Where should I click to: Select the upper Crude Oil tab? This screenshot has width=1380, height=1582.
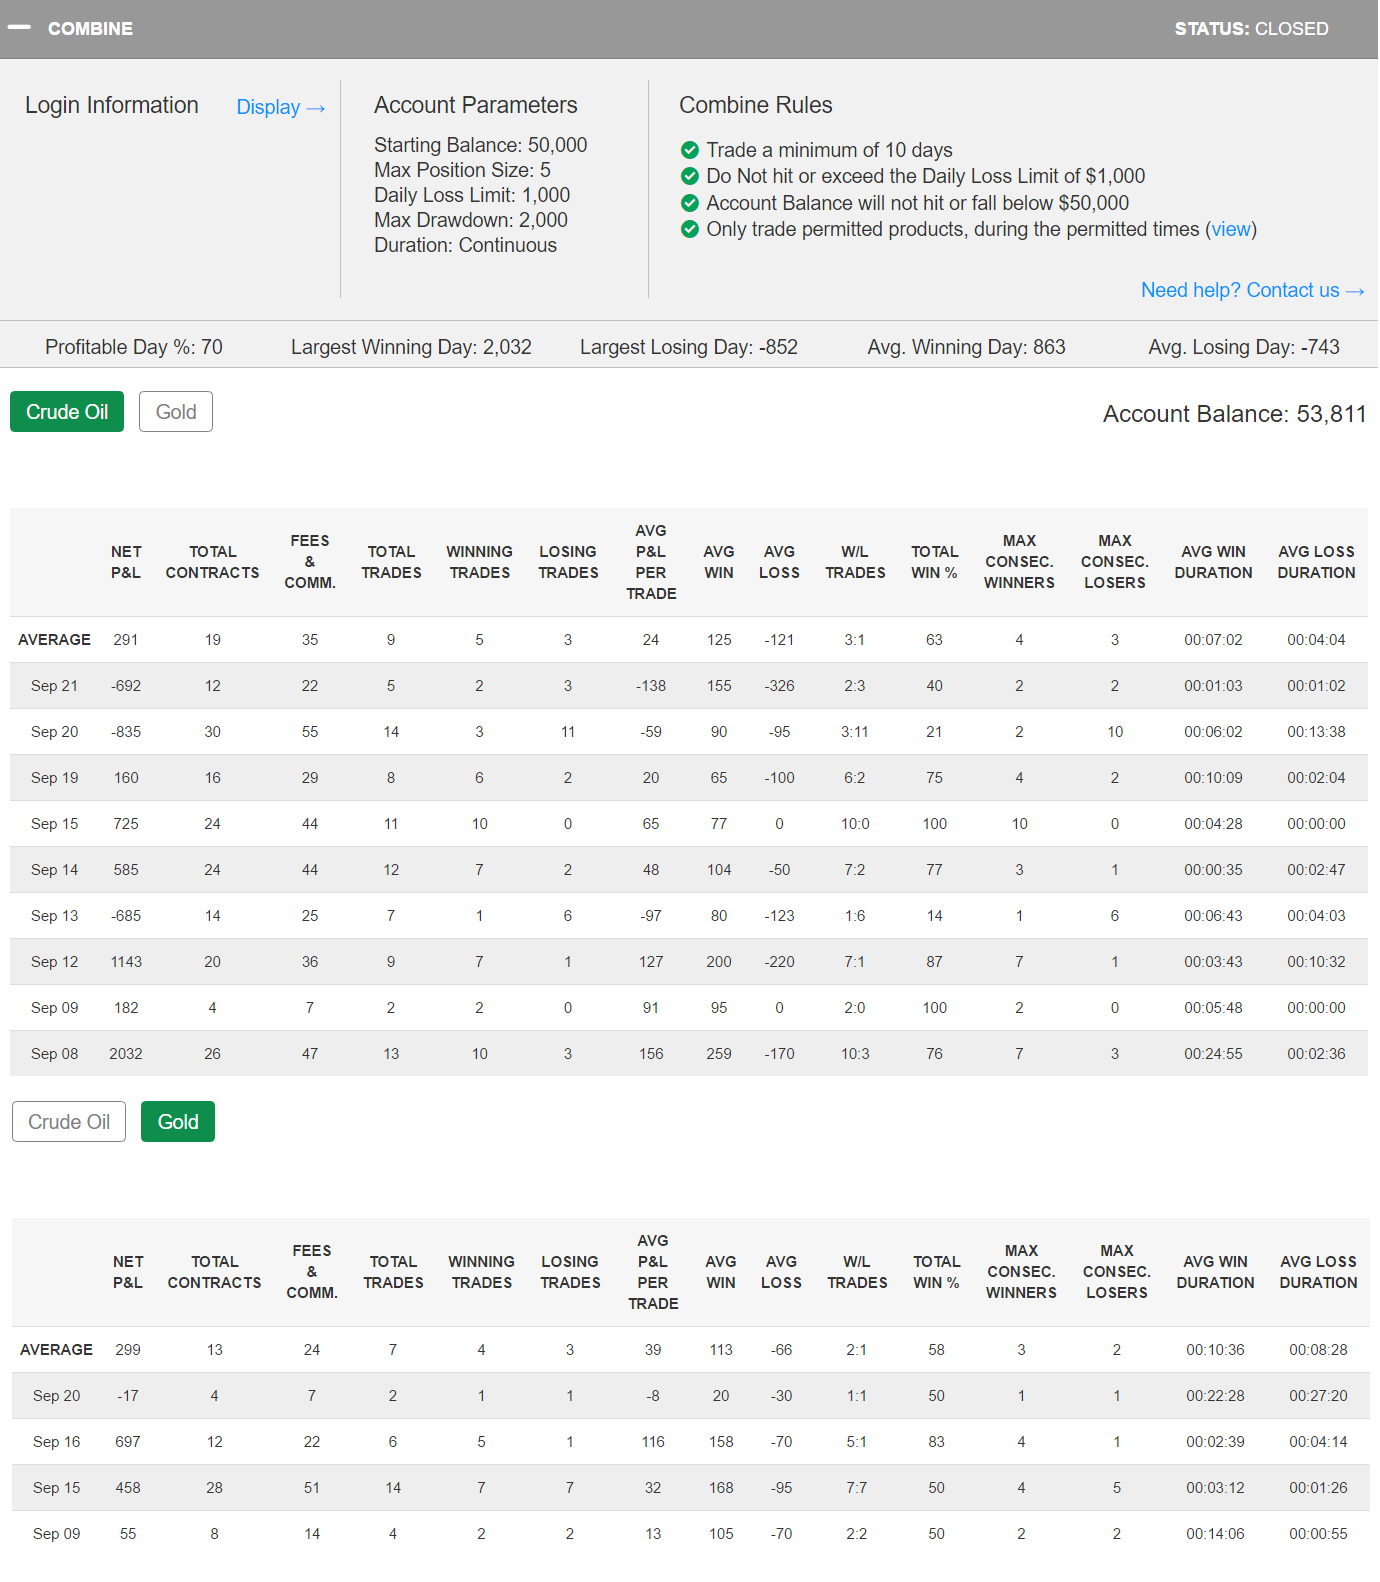pyautogui.click(x=67, y=412)
